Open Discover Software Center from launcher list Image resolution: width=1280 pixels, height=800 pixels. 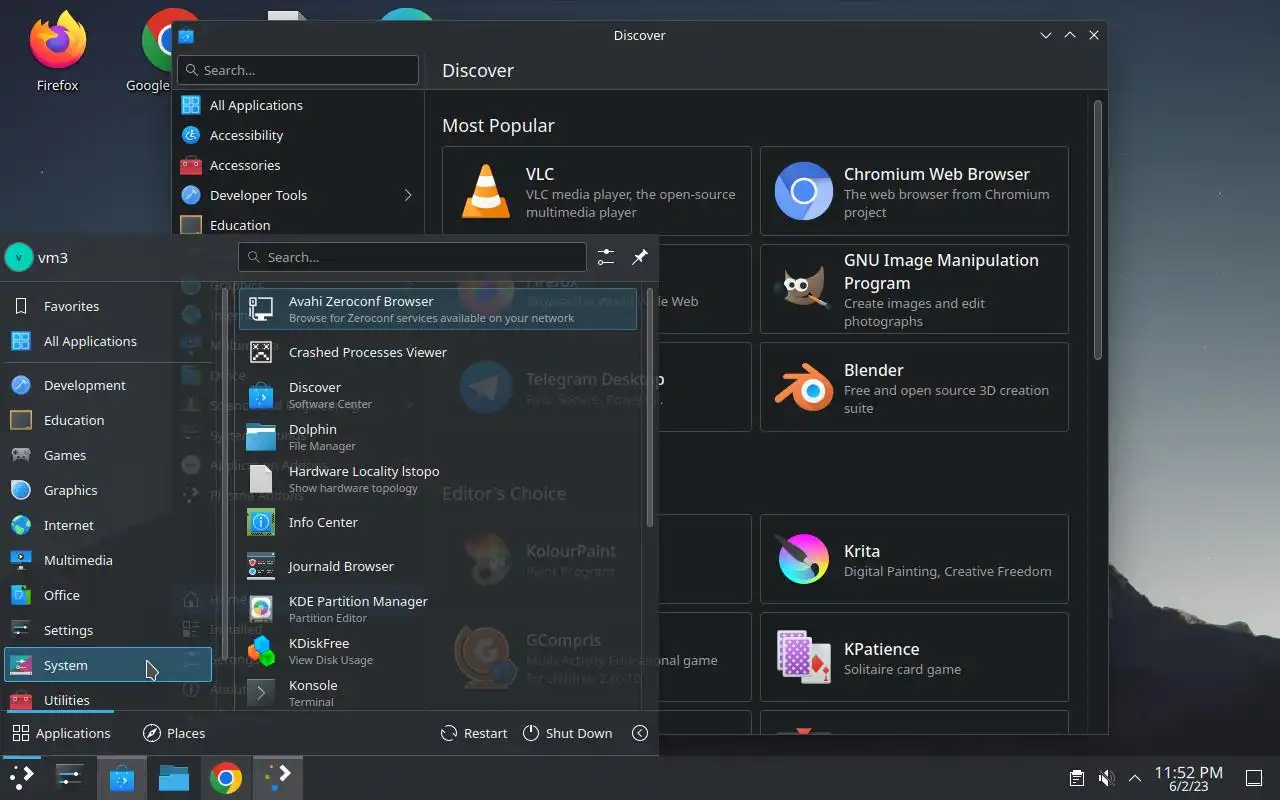pos(438,395)
